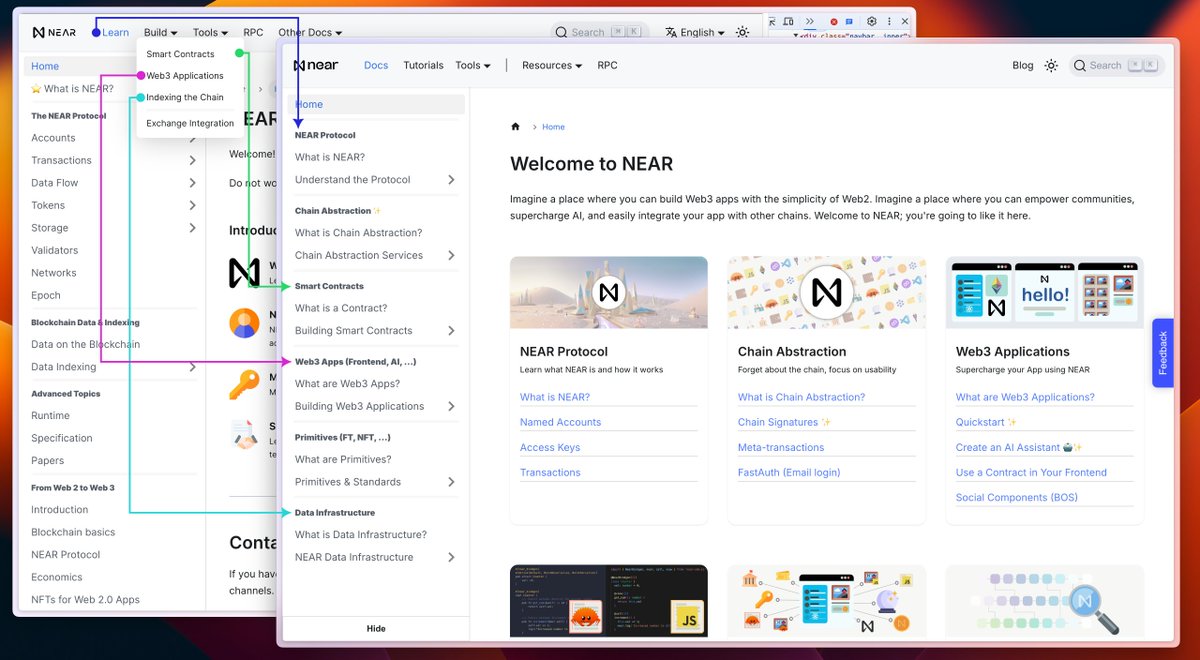
Task: Open DevTools settings gear
Action: pos(872,21)
